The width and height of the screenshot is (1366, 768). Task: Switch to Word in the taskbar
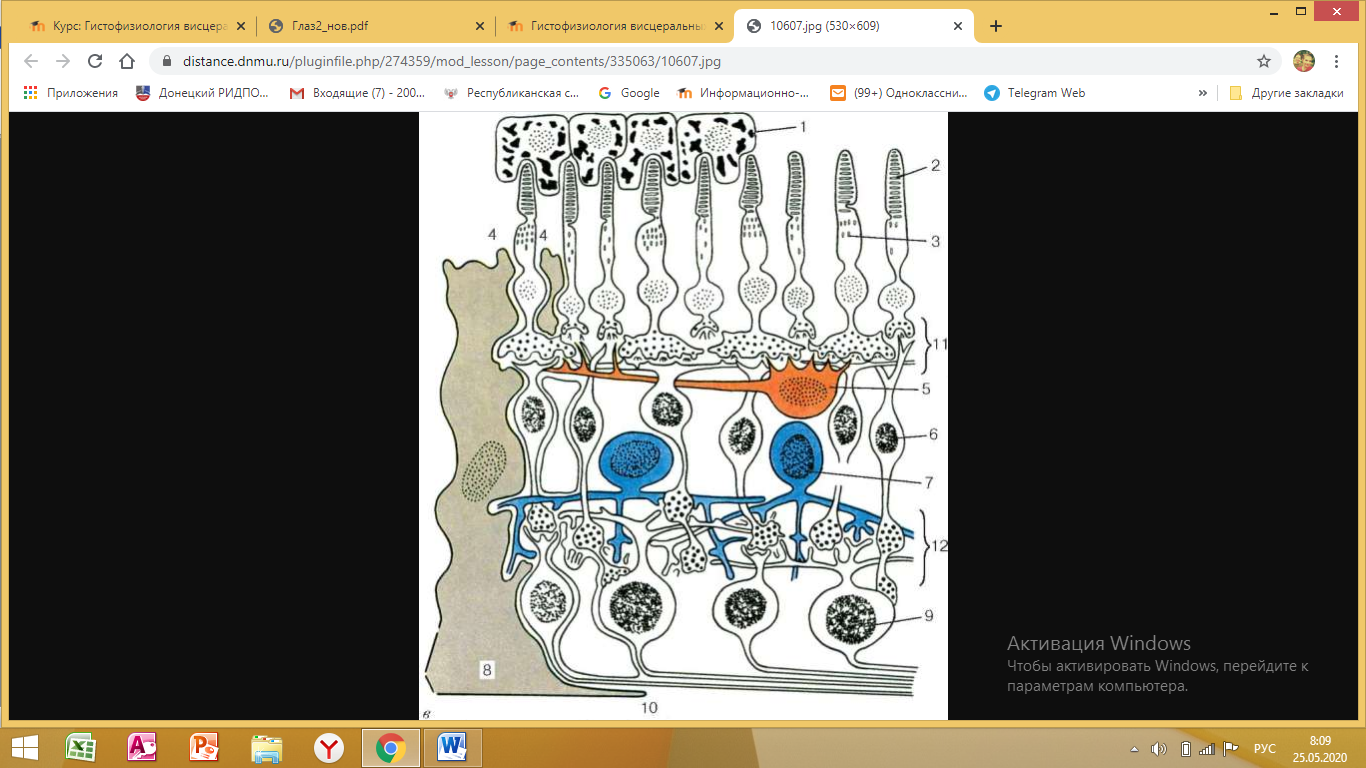453,747
